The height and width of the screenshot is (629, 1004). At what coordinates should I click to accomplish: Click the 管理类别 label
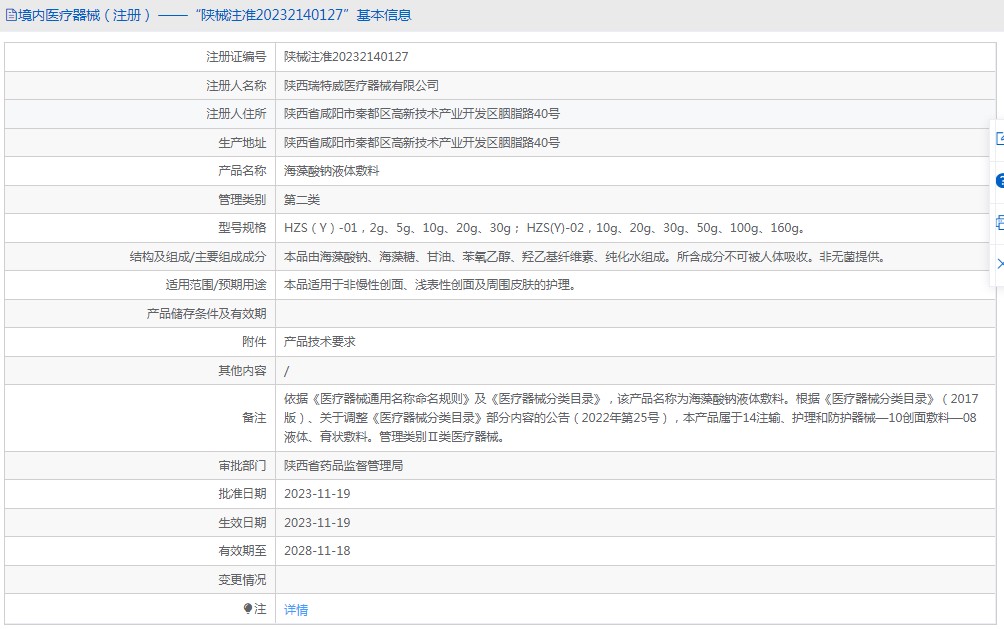[x=242, y=199]
